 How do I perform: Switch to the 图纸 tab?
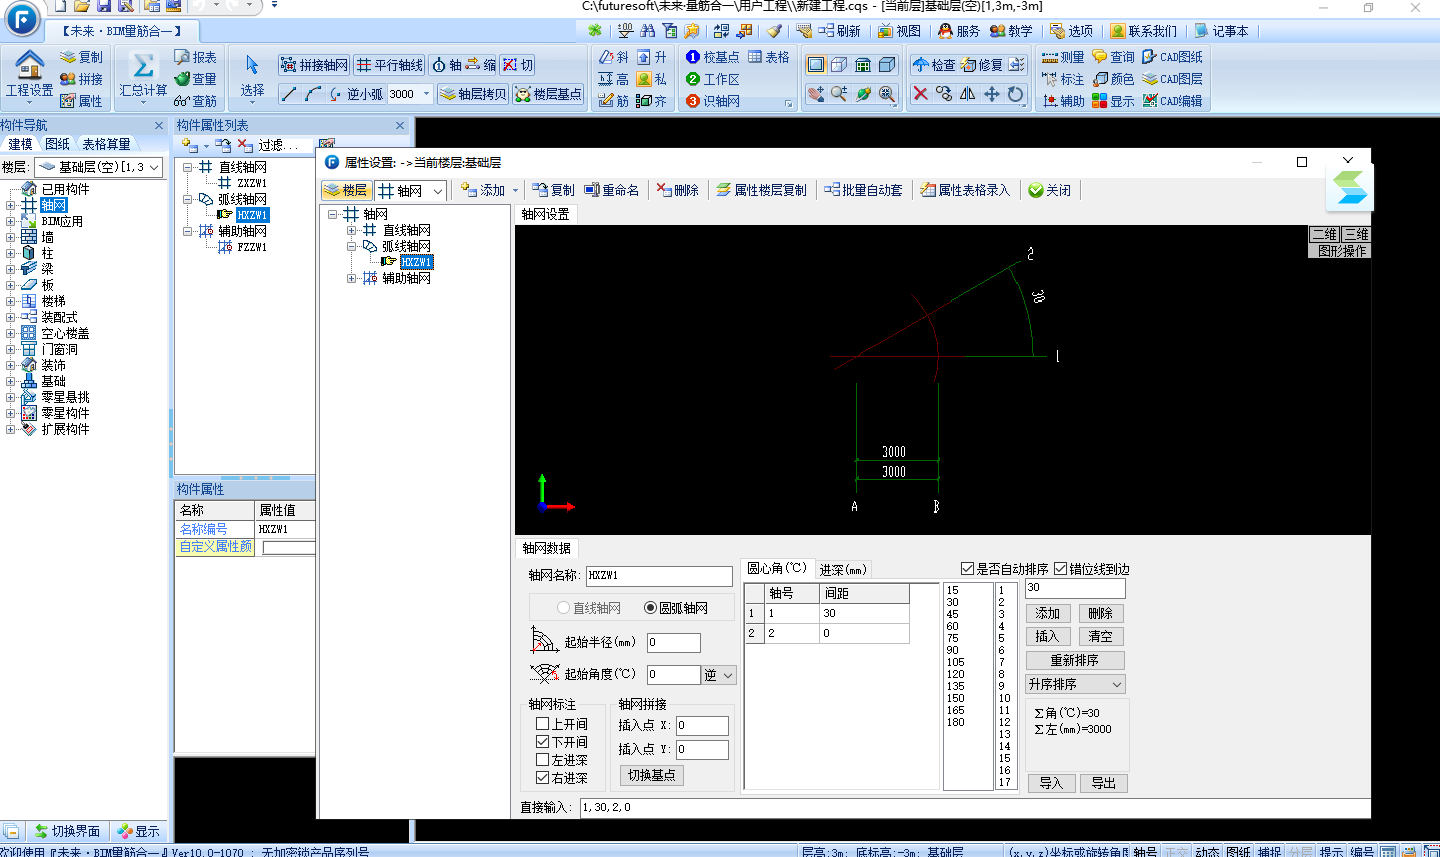[58, 144]
